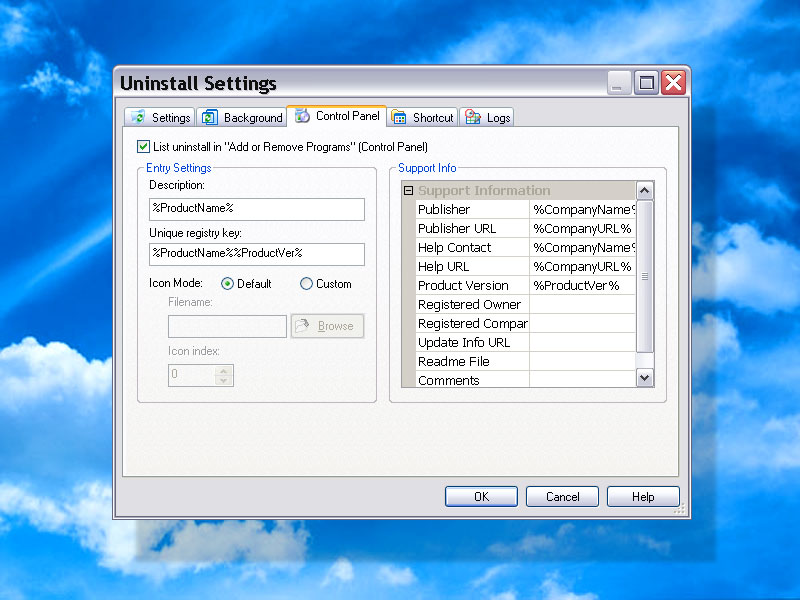
Task: Select the Control Panel tab
Action: point(337,116)
